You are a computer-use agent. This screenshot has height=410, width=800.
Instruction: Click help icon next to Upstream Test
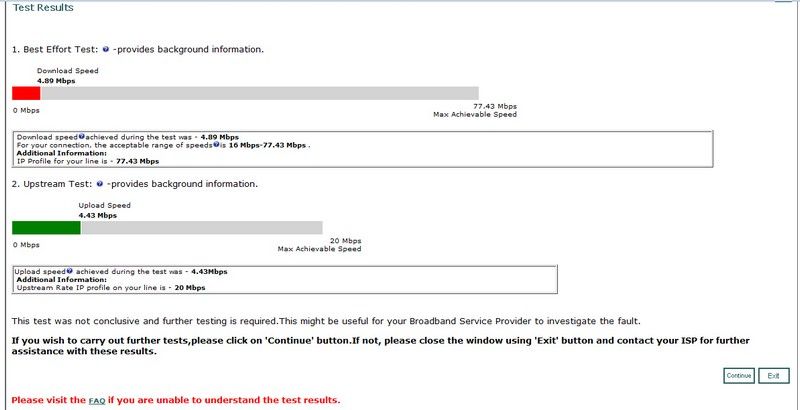pos(99,184)
